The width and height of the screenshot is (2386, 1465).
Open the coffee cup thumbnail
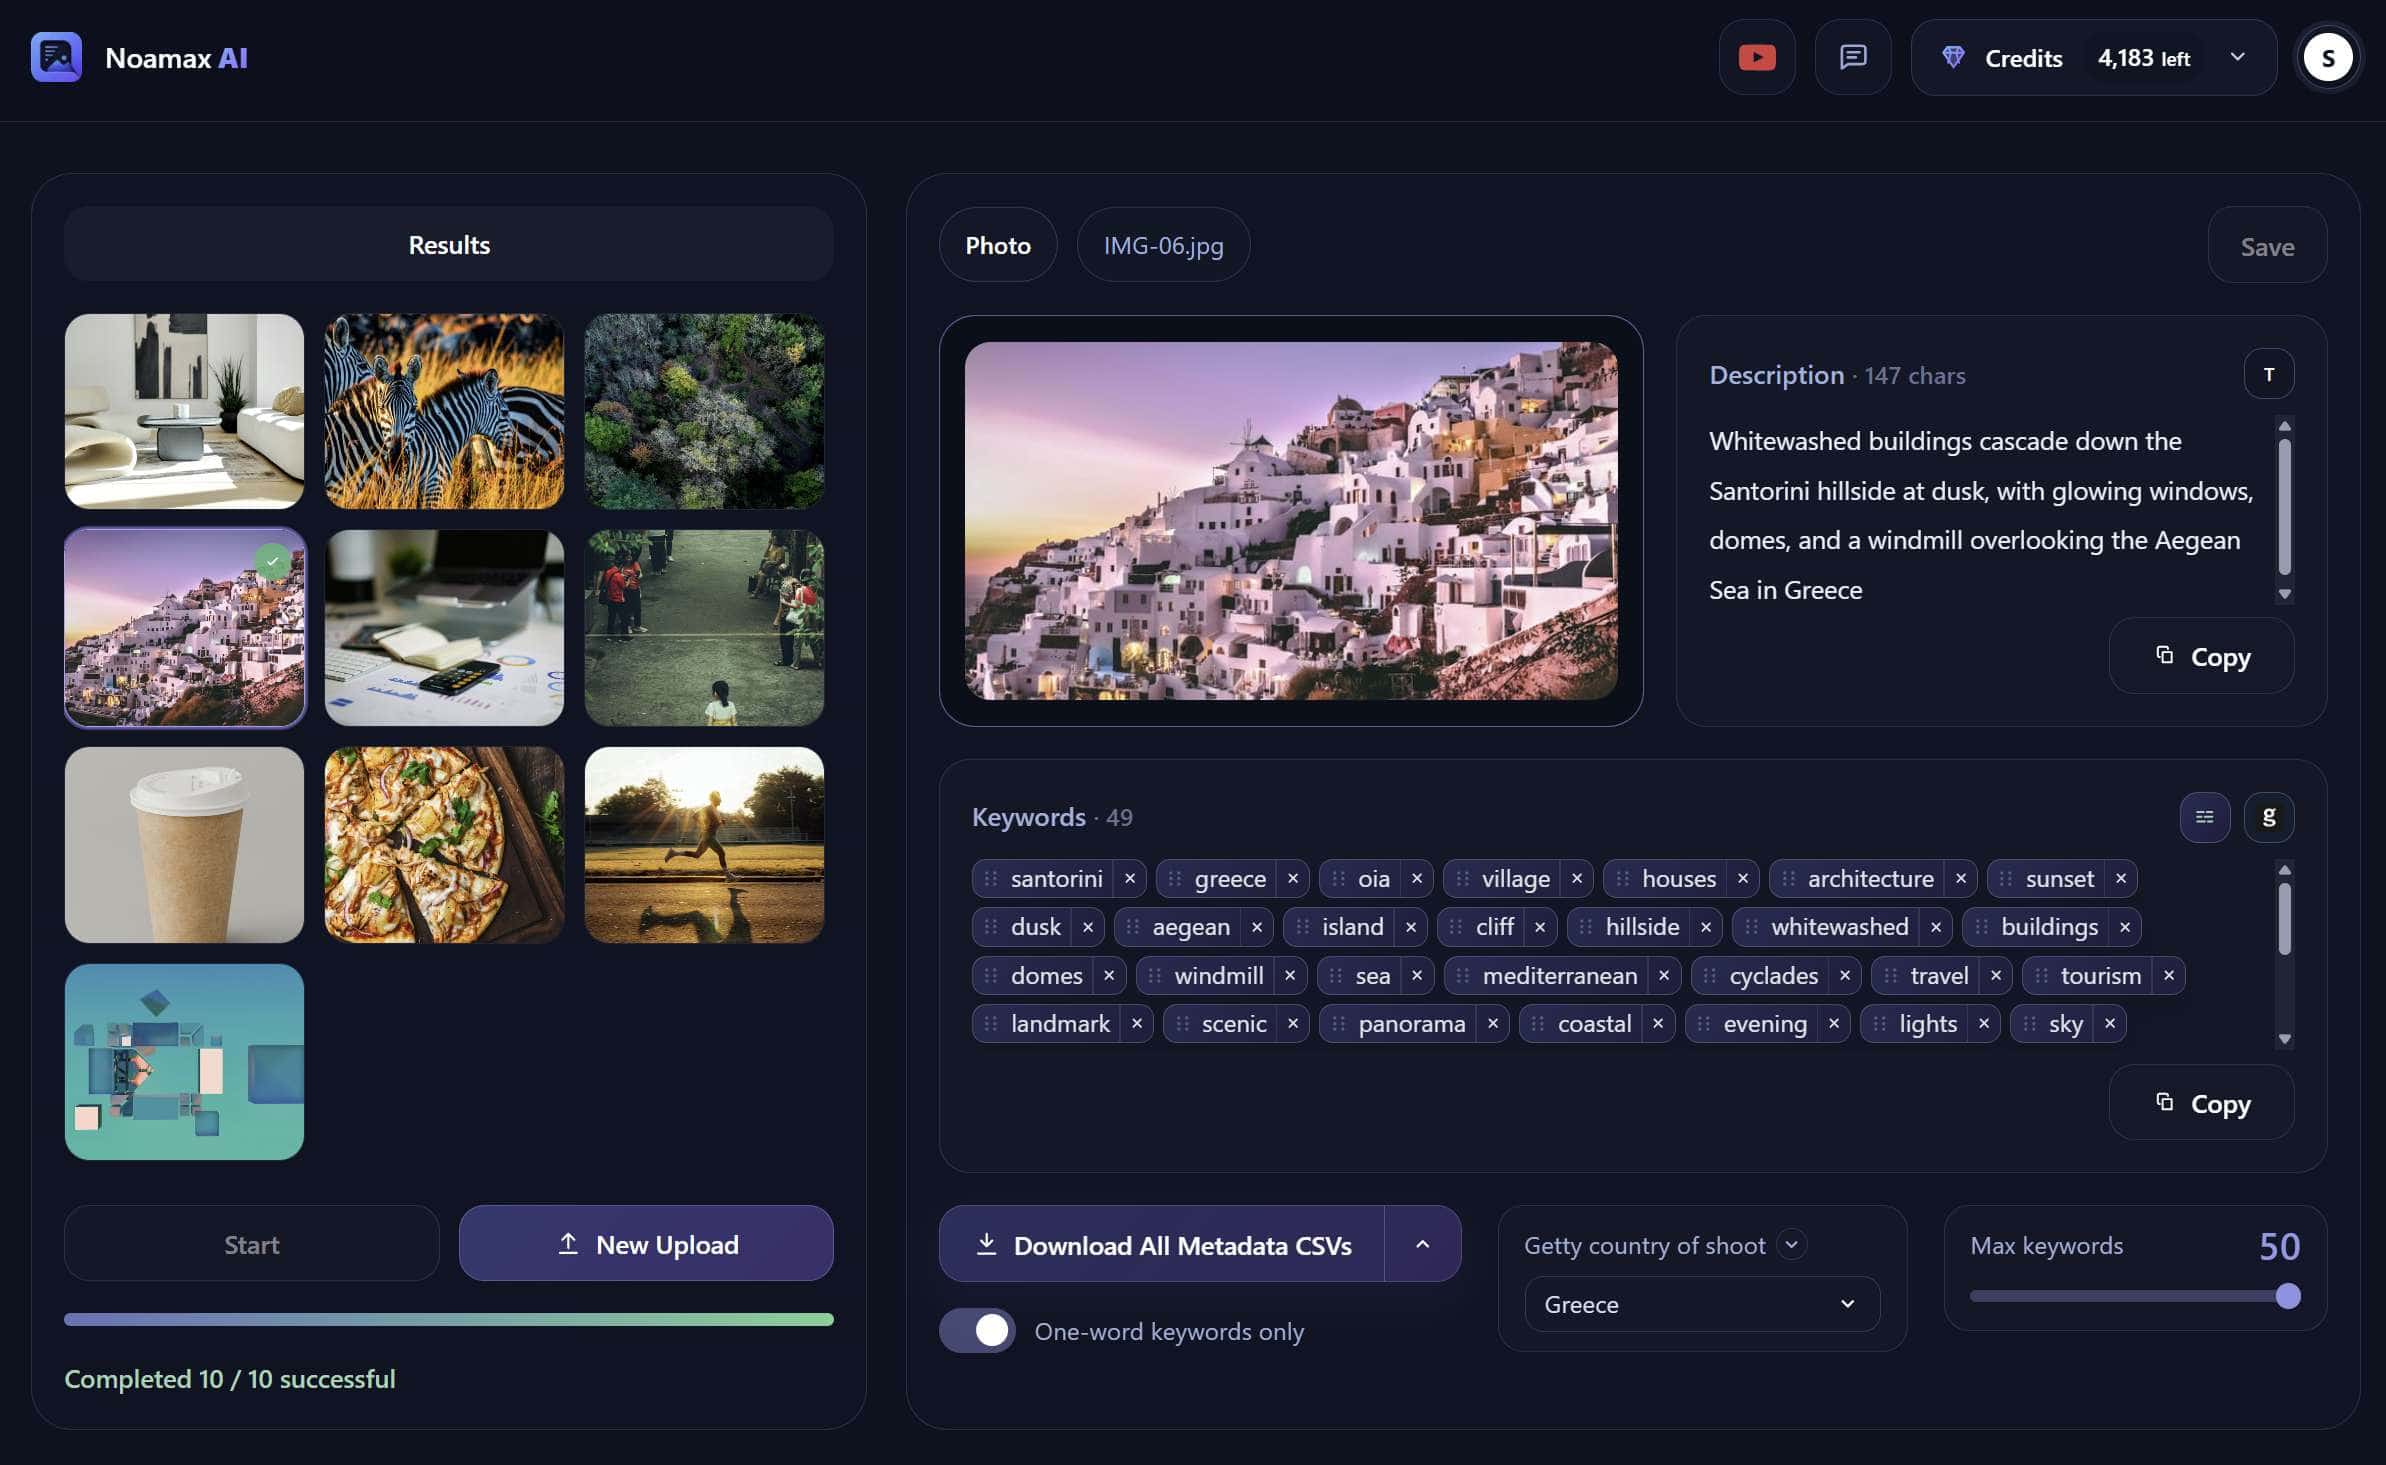pos(184,845)
